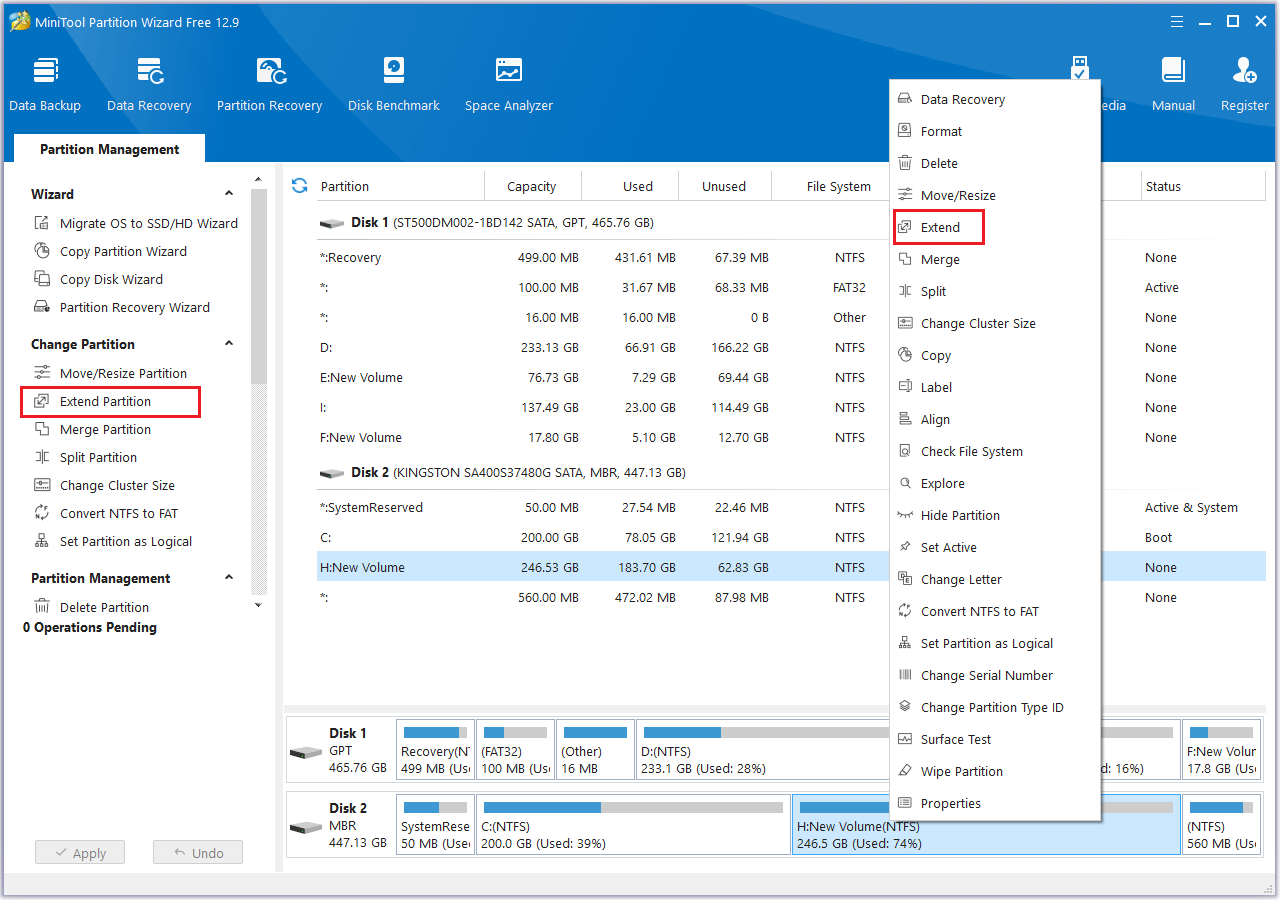Sort by the Capacity column header

click(x=532, y=186)
